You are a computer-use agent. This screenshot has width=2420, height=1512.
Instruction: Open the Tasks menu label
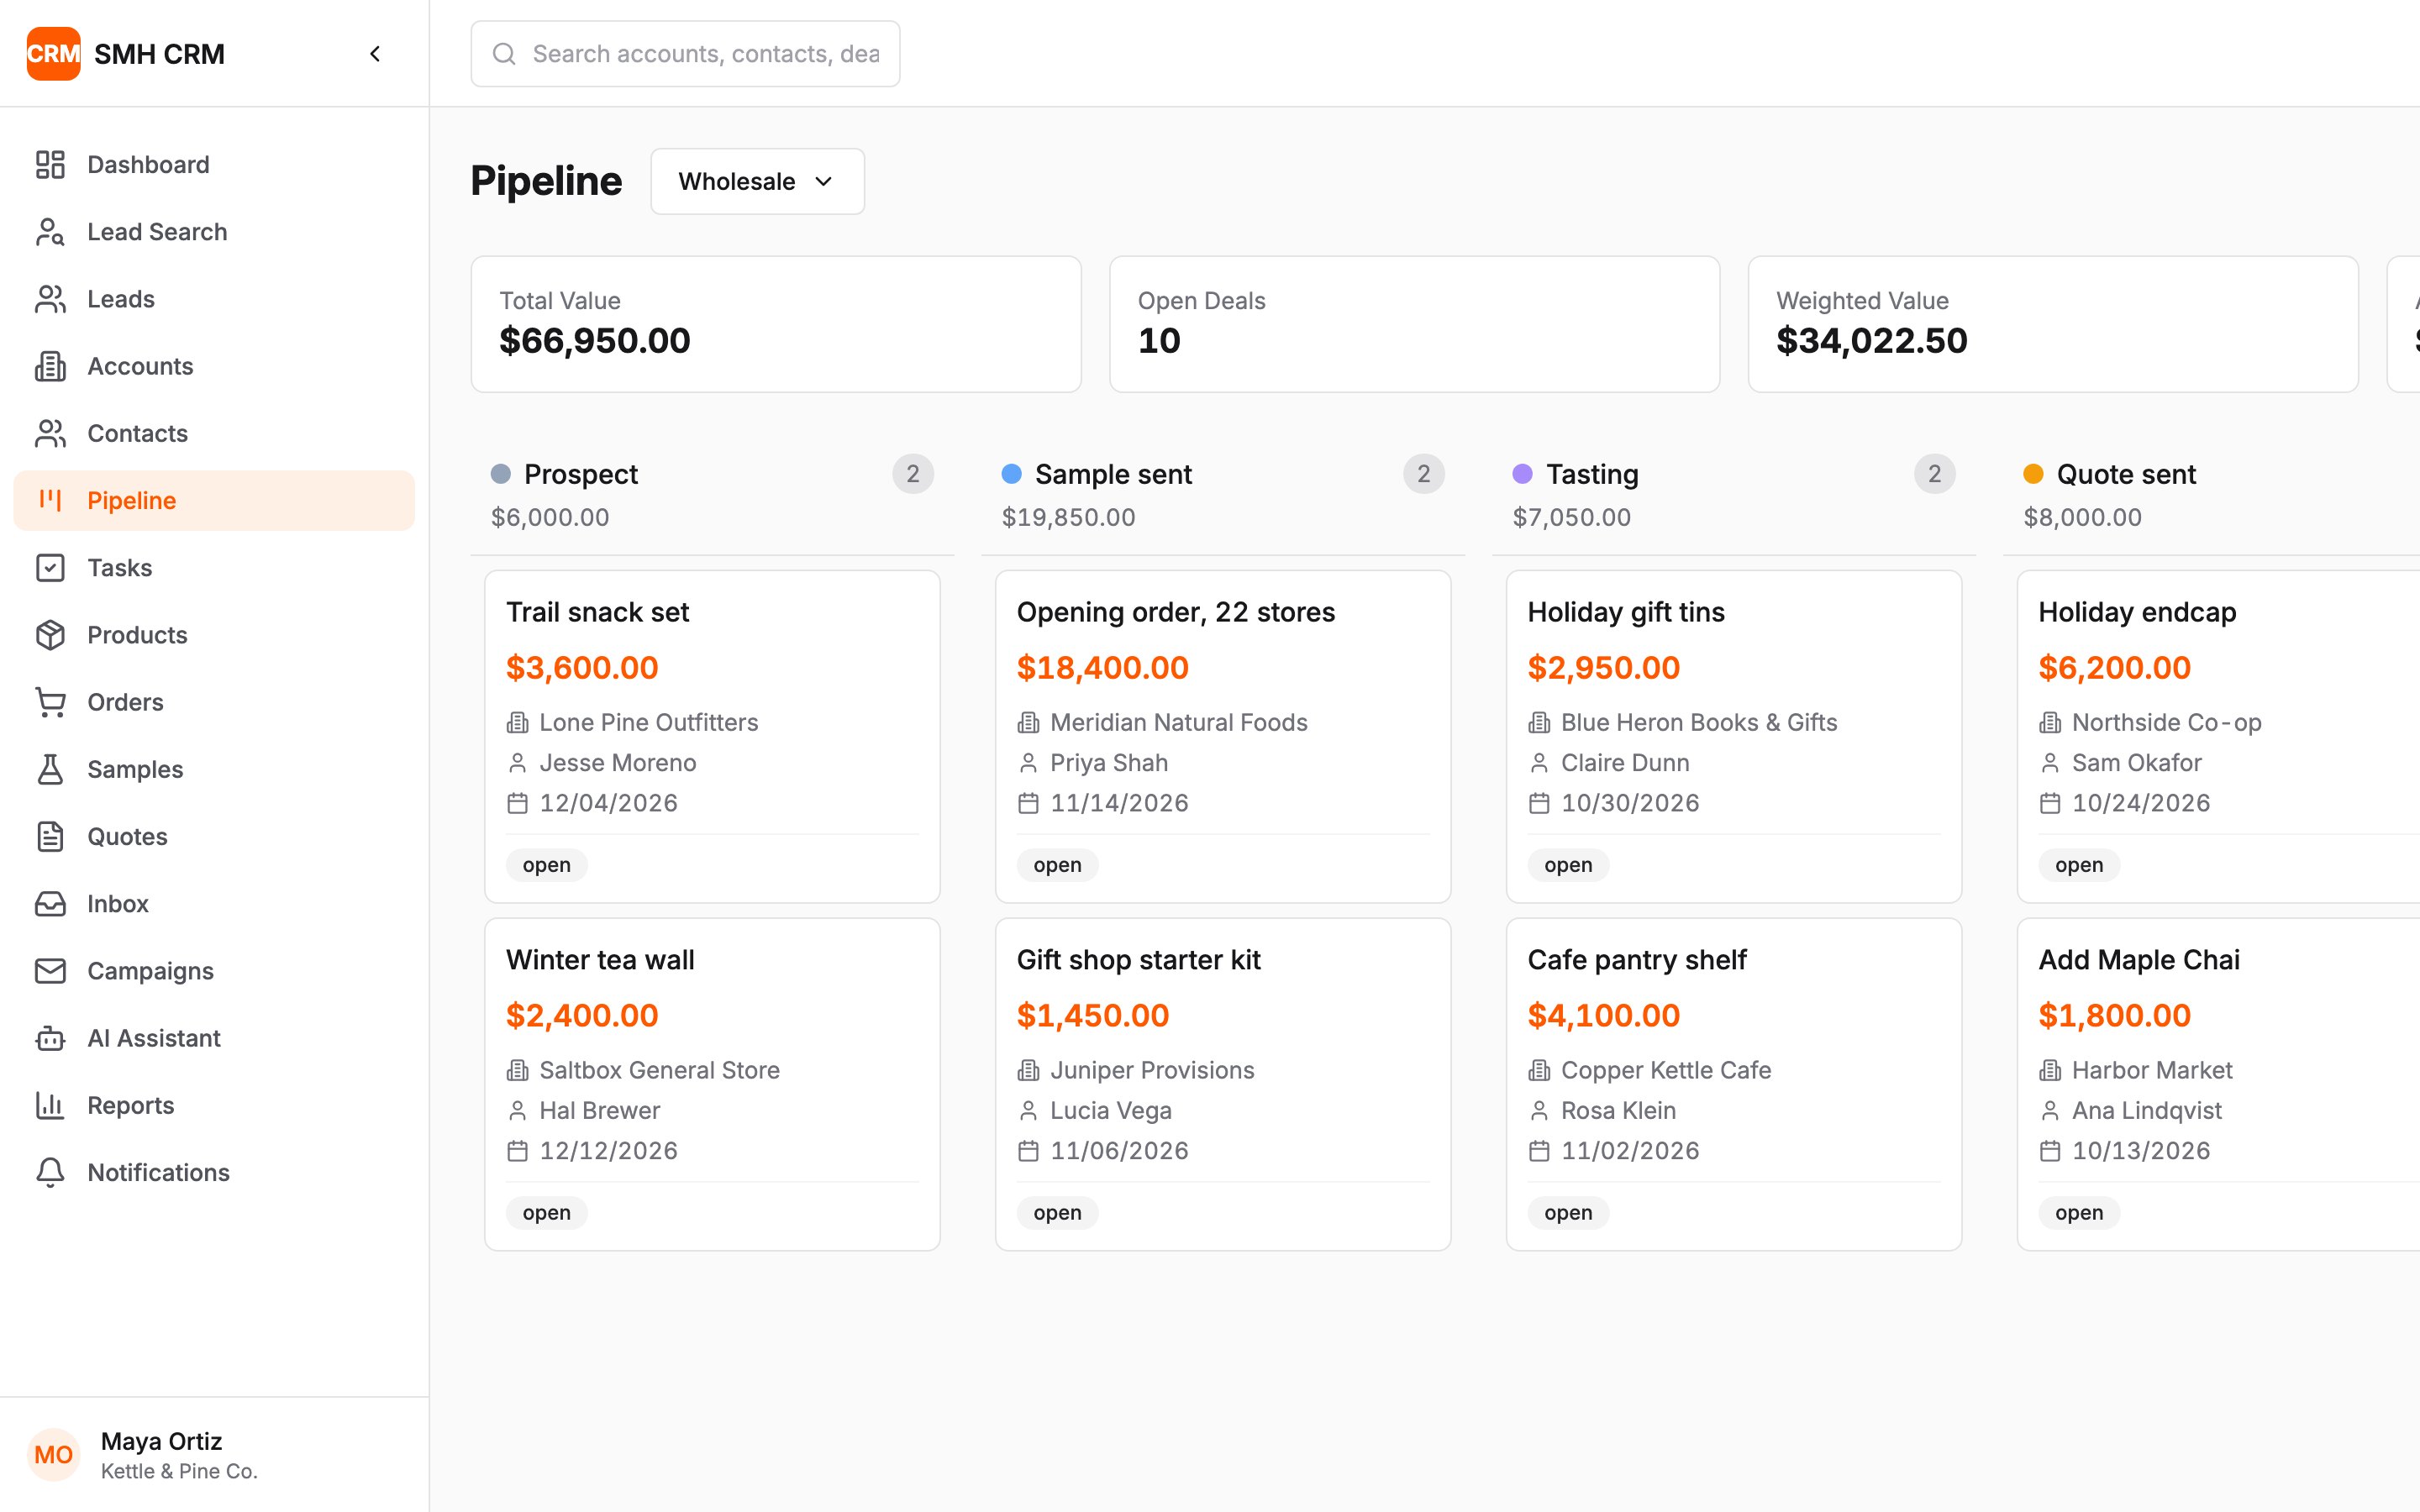[x=119, y=567]
